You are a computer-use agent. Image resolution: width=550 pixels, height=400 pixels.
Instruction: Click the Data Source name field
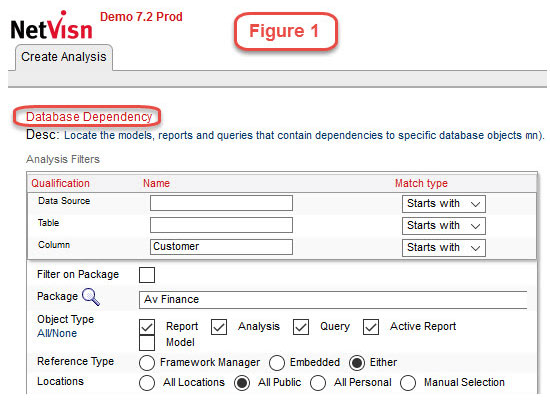221,203
